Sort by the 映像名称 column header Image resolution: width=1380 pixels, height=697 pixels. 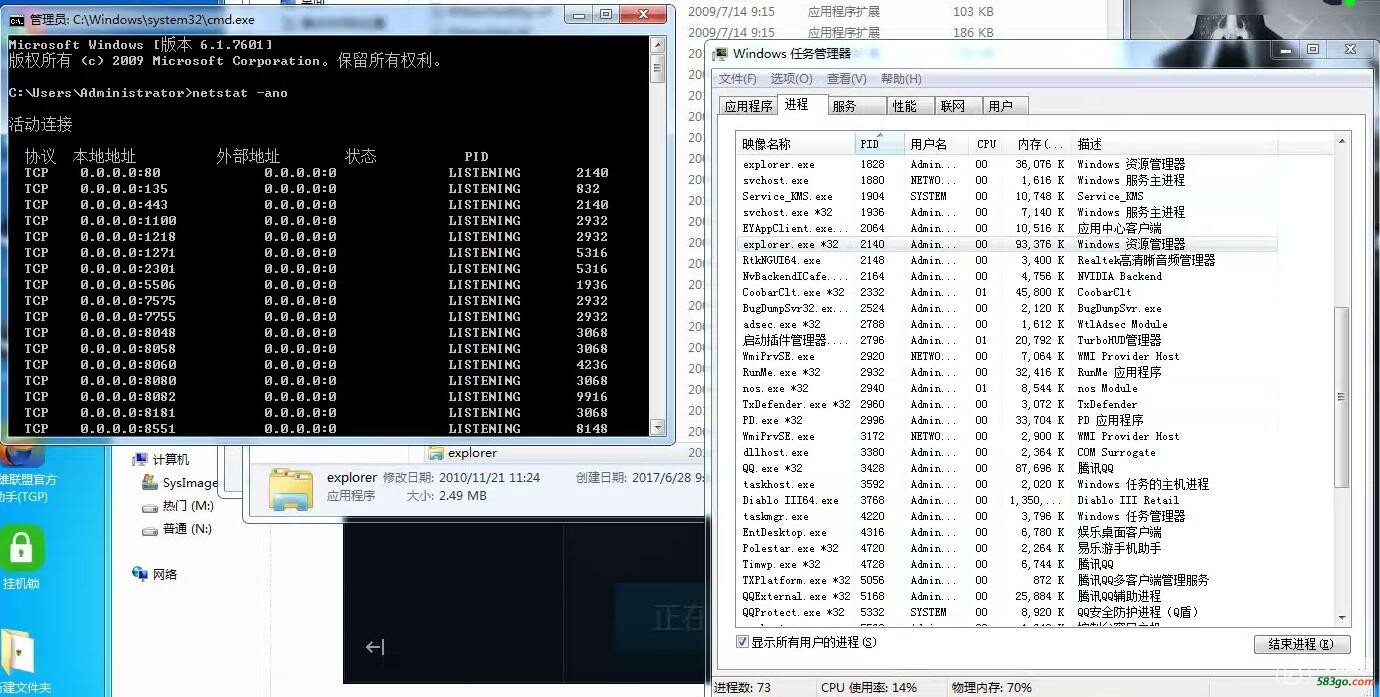[x=796, y=144]
